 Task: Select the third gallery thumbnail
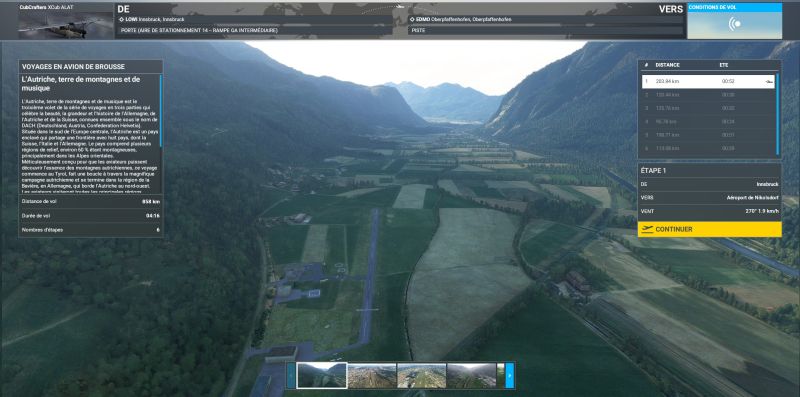point(421,376)
